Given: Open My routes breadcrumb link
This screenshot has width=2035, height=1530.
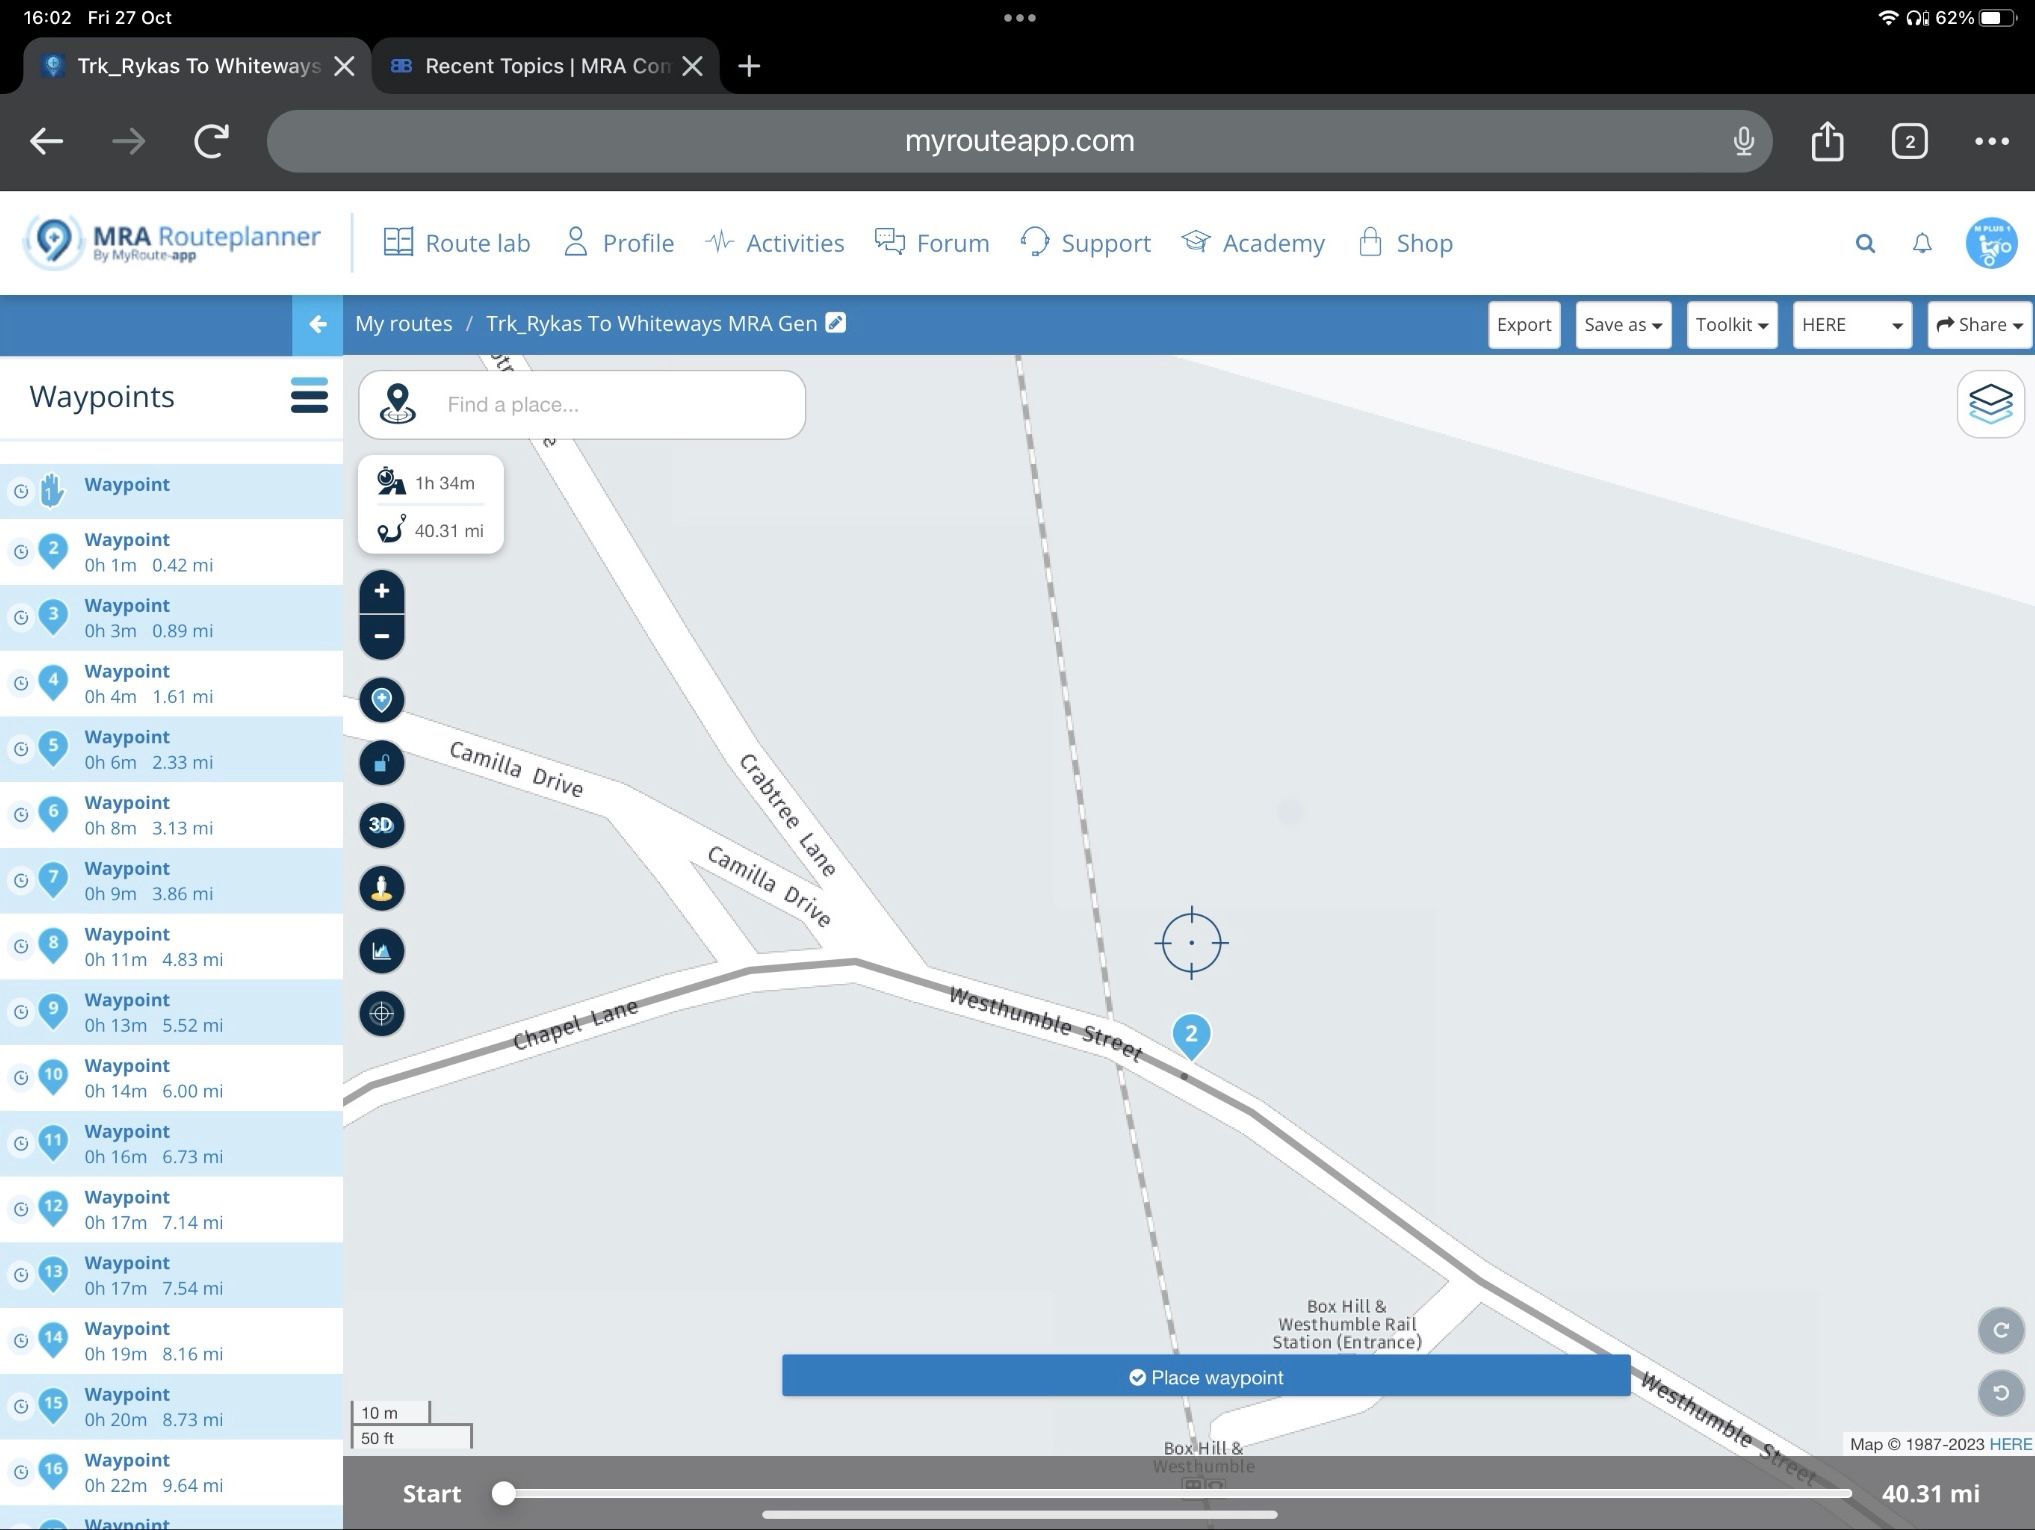Looking at the screenshot, I should [x=404, y=324].
